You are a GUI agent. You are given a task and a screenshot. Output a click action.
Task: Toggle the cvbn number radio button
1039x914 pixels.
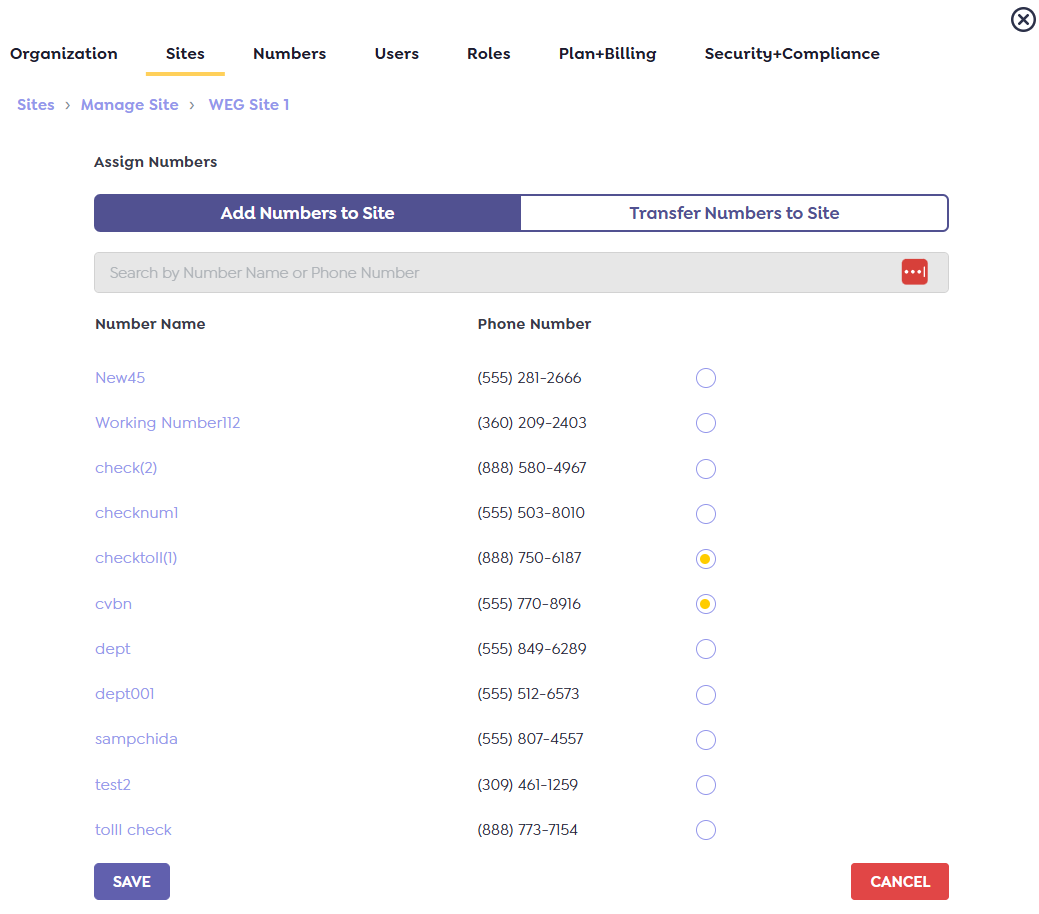pyautogui.click(x=706, y=604)
